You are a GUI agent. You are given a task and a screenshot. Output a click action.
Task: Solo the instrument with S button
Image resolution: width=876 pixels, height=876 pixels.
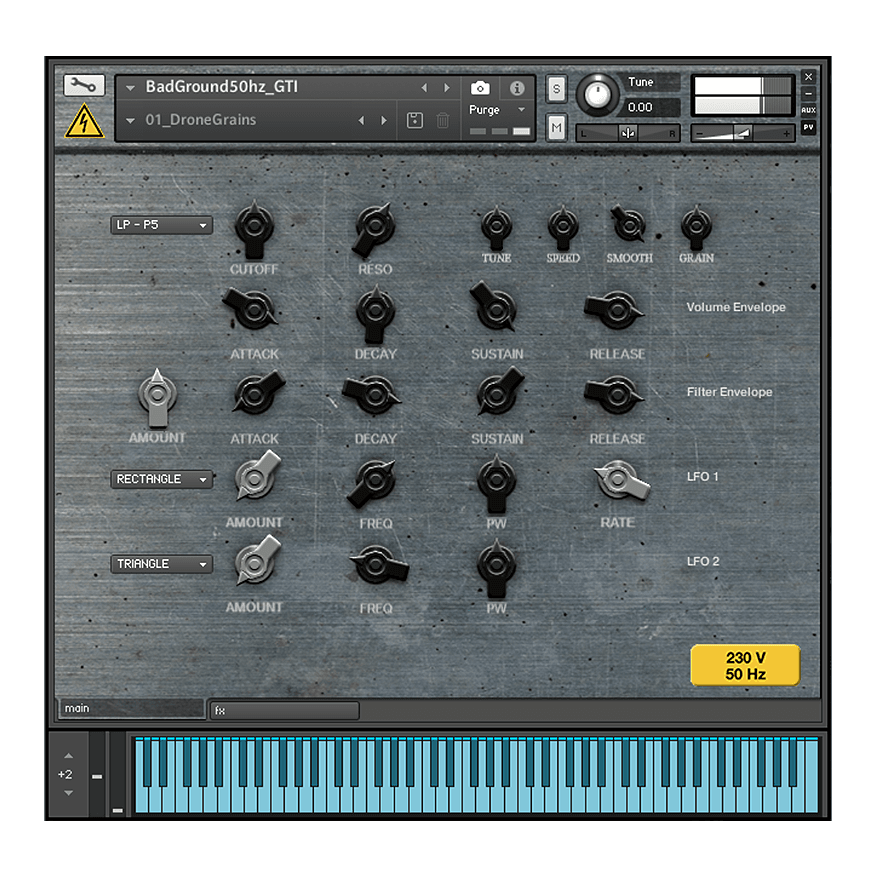click(557, 89)
